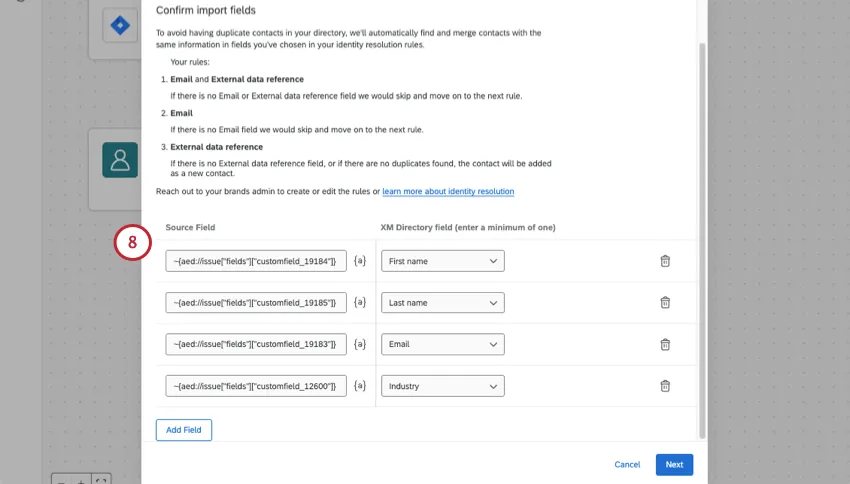Open the First name directory field dropdown

442,261
